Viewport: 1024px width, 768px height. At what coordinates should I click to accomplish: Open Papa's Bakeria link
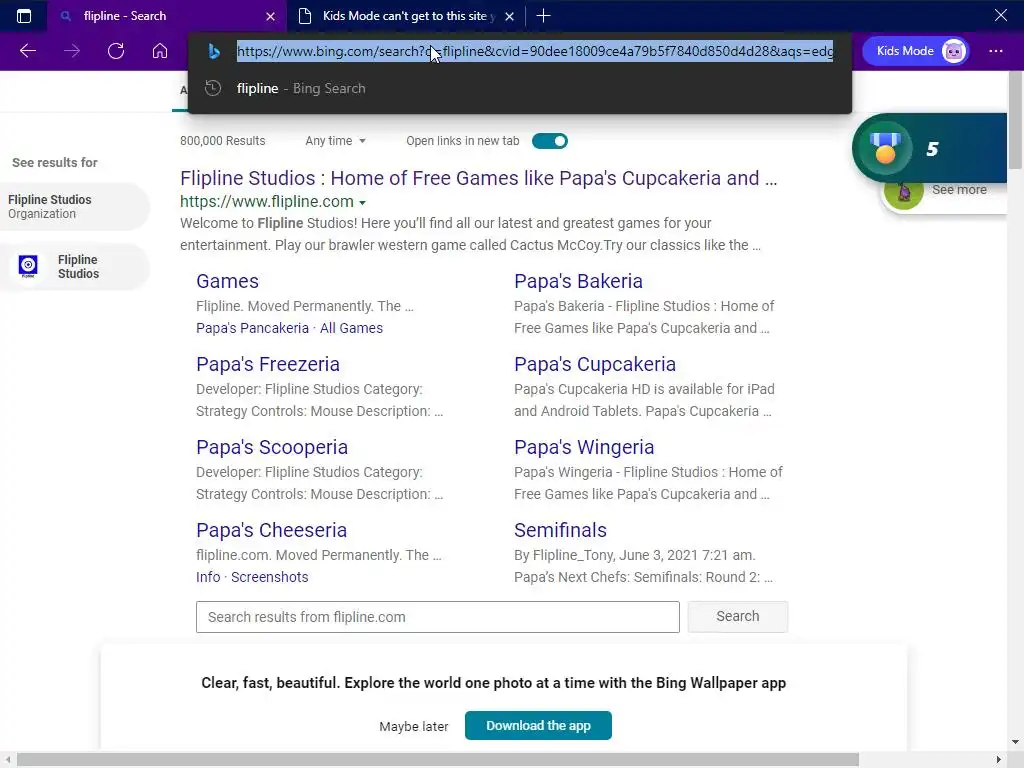tap(578, 281)
